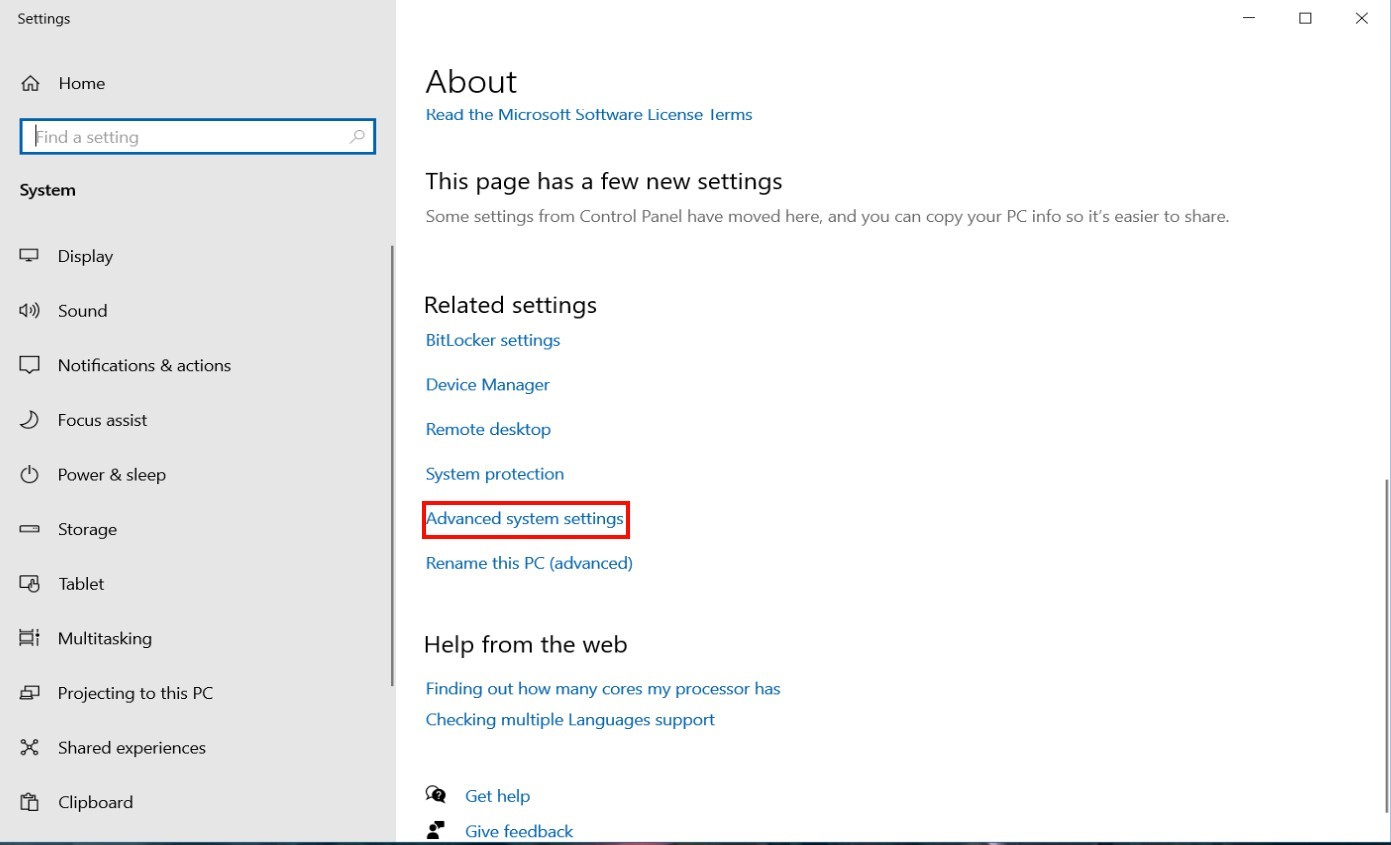Click the Storage drive icon

point(30,529)
